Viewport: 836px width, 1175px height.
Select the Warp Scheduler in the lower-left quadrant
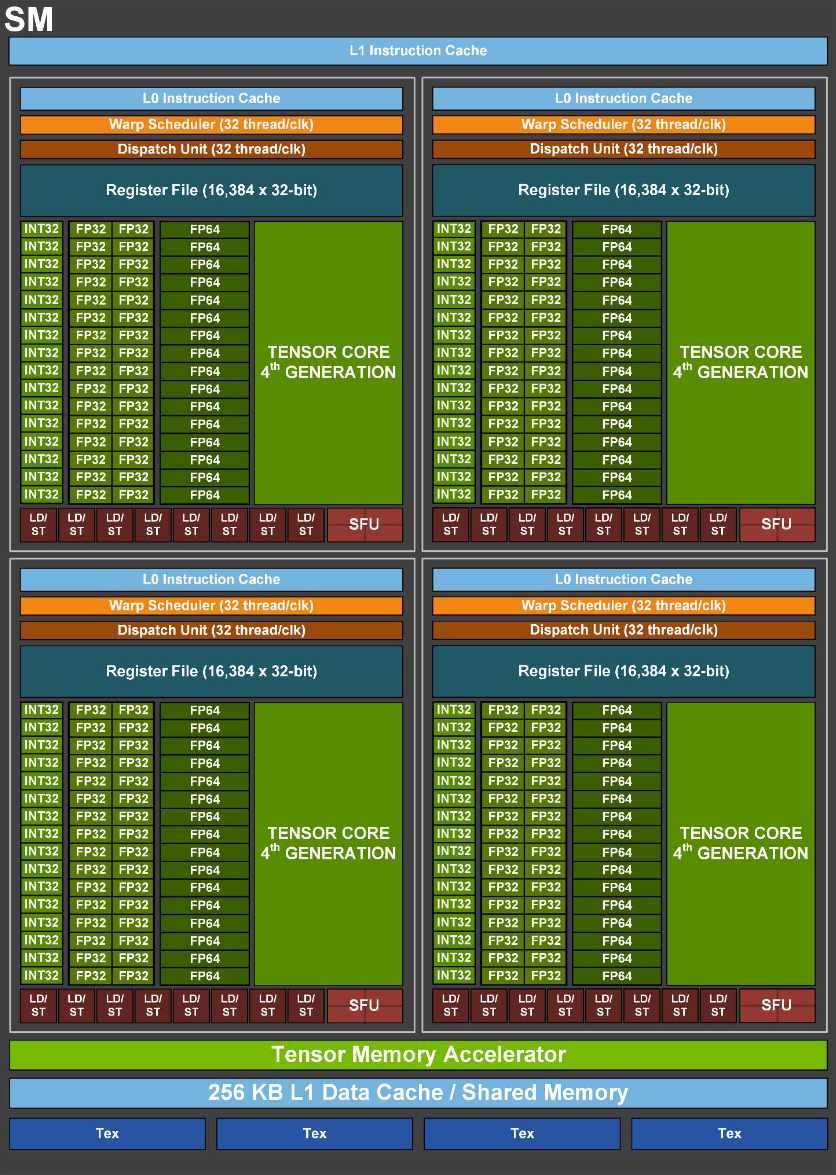[211, 605]
